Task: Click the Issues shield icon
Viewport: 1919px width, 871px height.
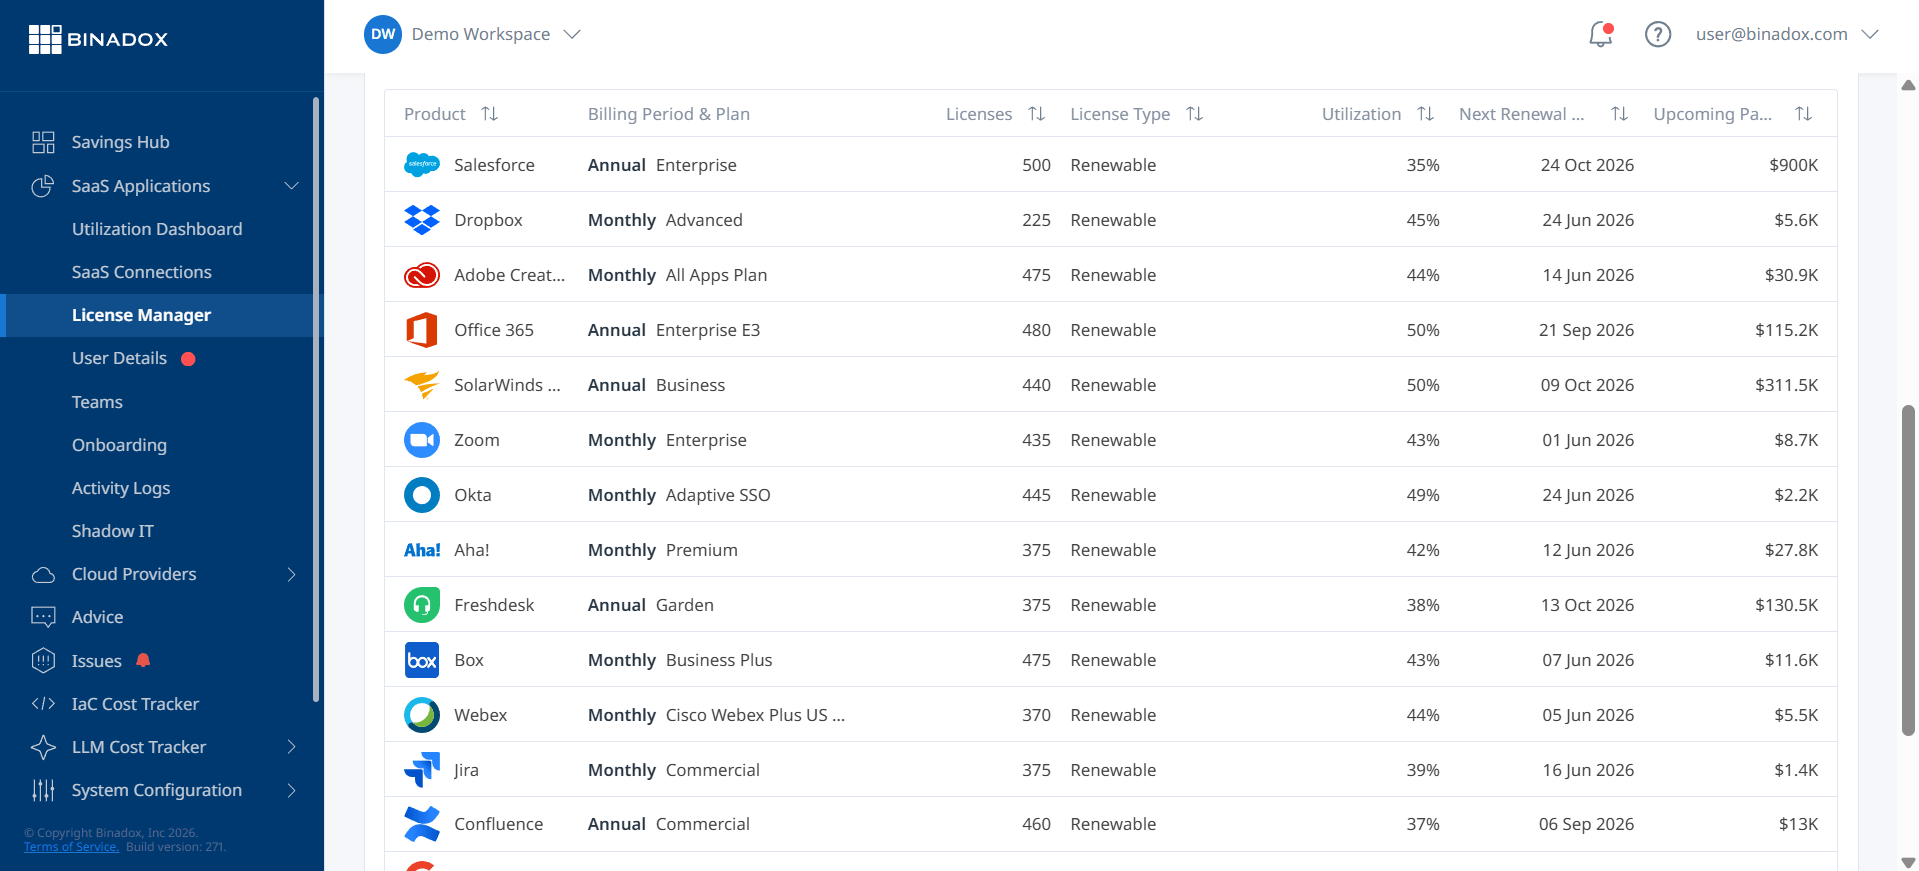Action: [x=43, y=660]
